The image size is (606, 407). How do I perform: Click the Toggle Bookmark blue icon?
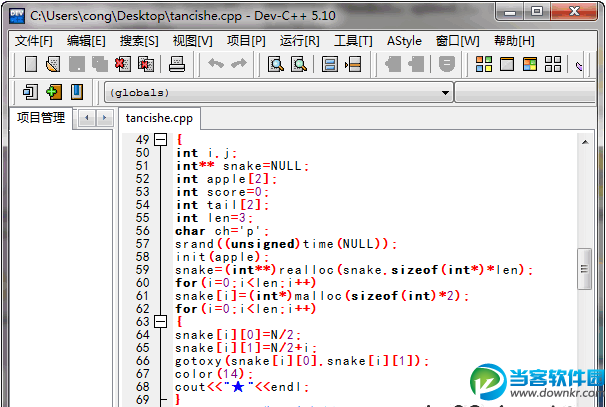click(x=77, y=92)
